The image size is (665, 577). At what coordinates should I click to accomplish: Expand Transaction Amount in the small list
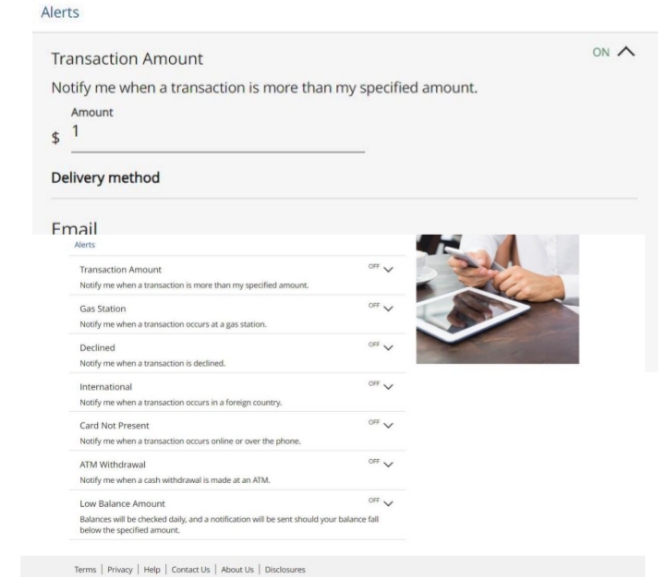tap(388, 271)
